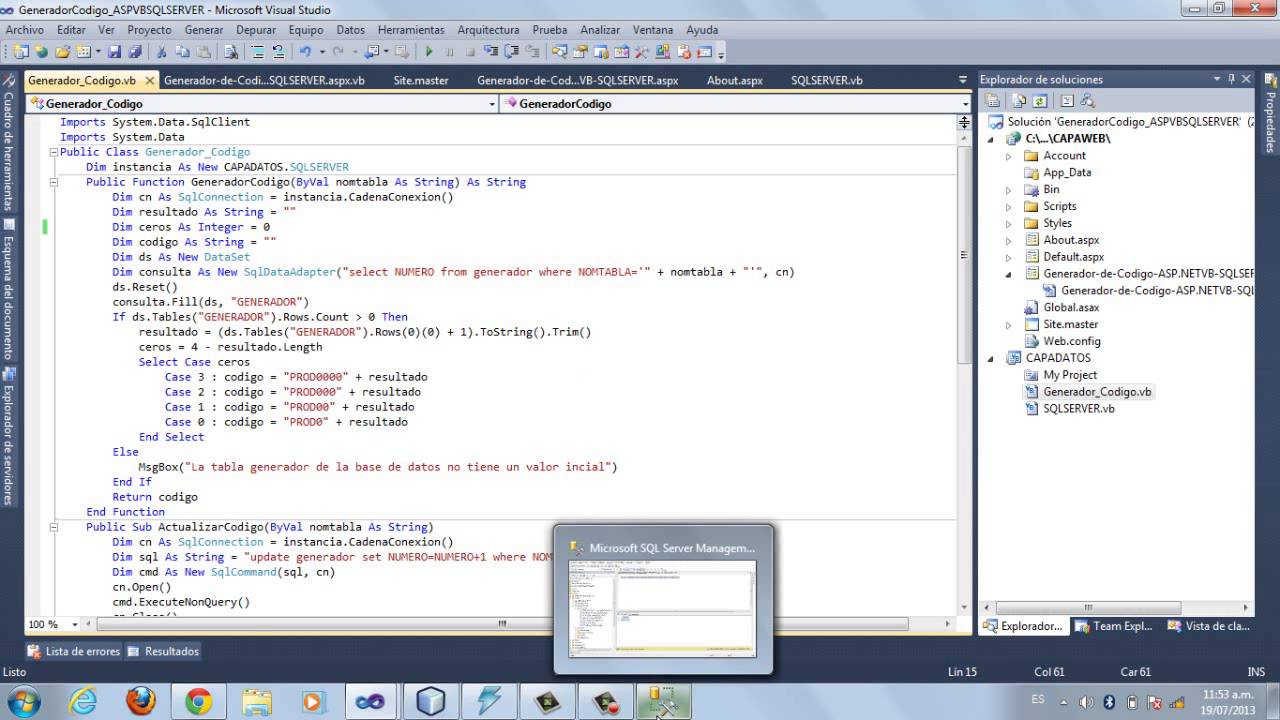The height and width of the screenshot is (720, 1280).
Task: Collapse the C:\...\CAPAWEB\ project node
Action: [x=992, y=139]
